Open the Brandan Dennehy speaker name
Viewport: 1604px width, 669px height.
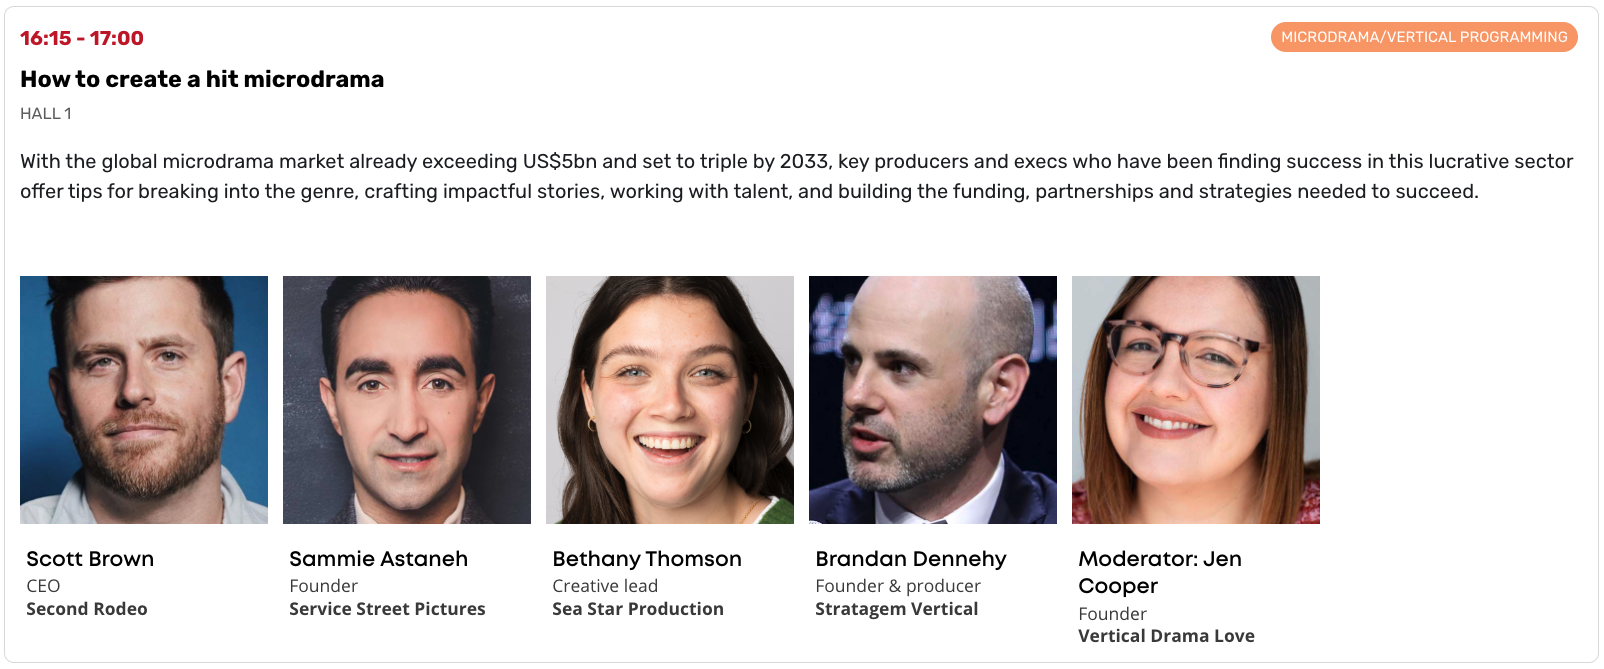910,559
